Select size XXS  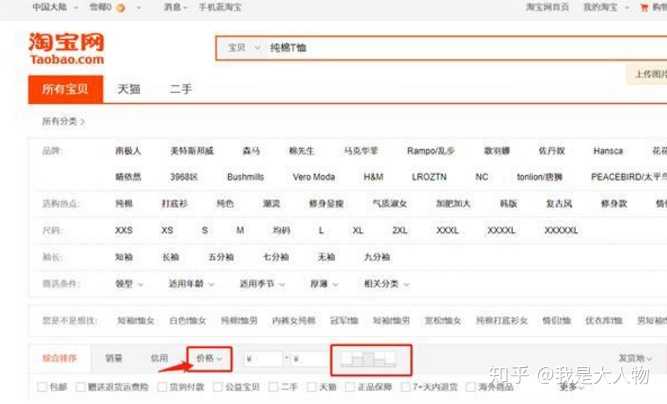tap(124, 230)
